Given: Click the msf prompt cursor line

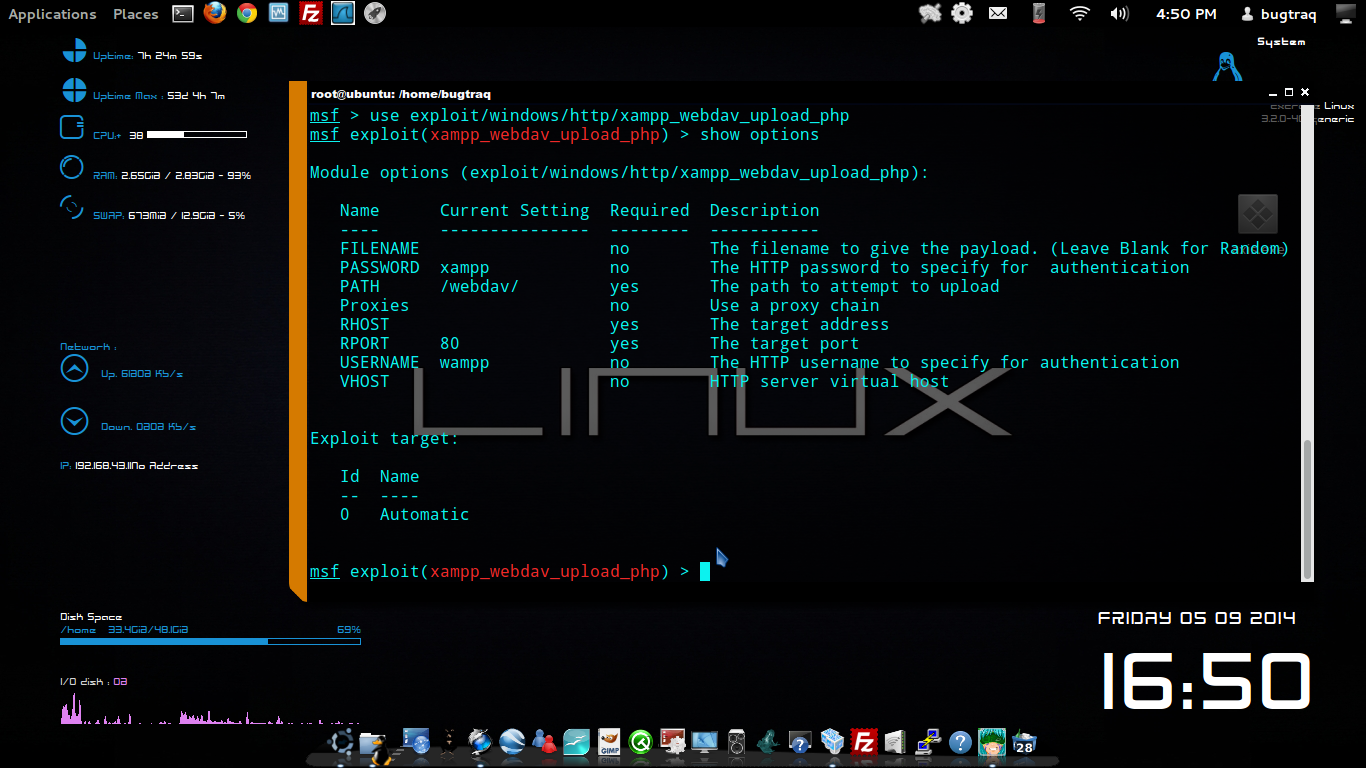Looking at the screenshot, I should coord(510,571).
